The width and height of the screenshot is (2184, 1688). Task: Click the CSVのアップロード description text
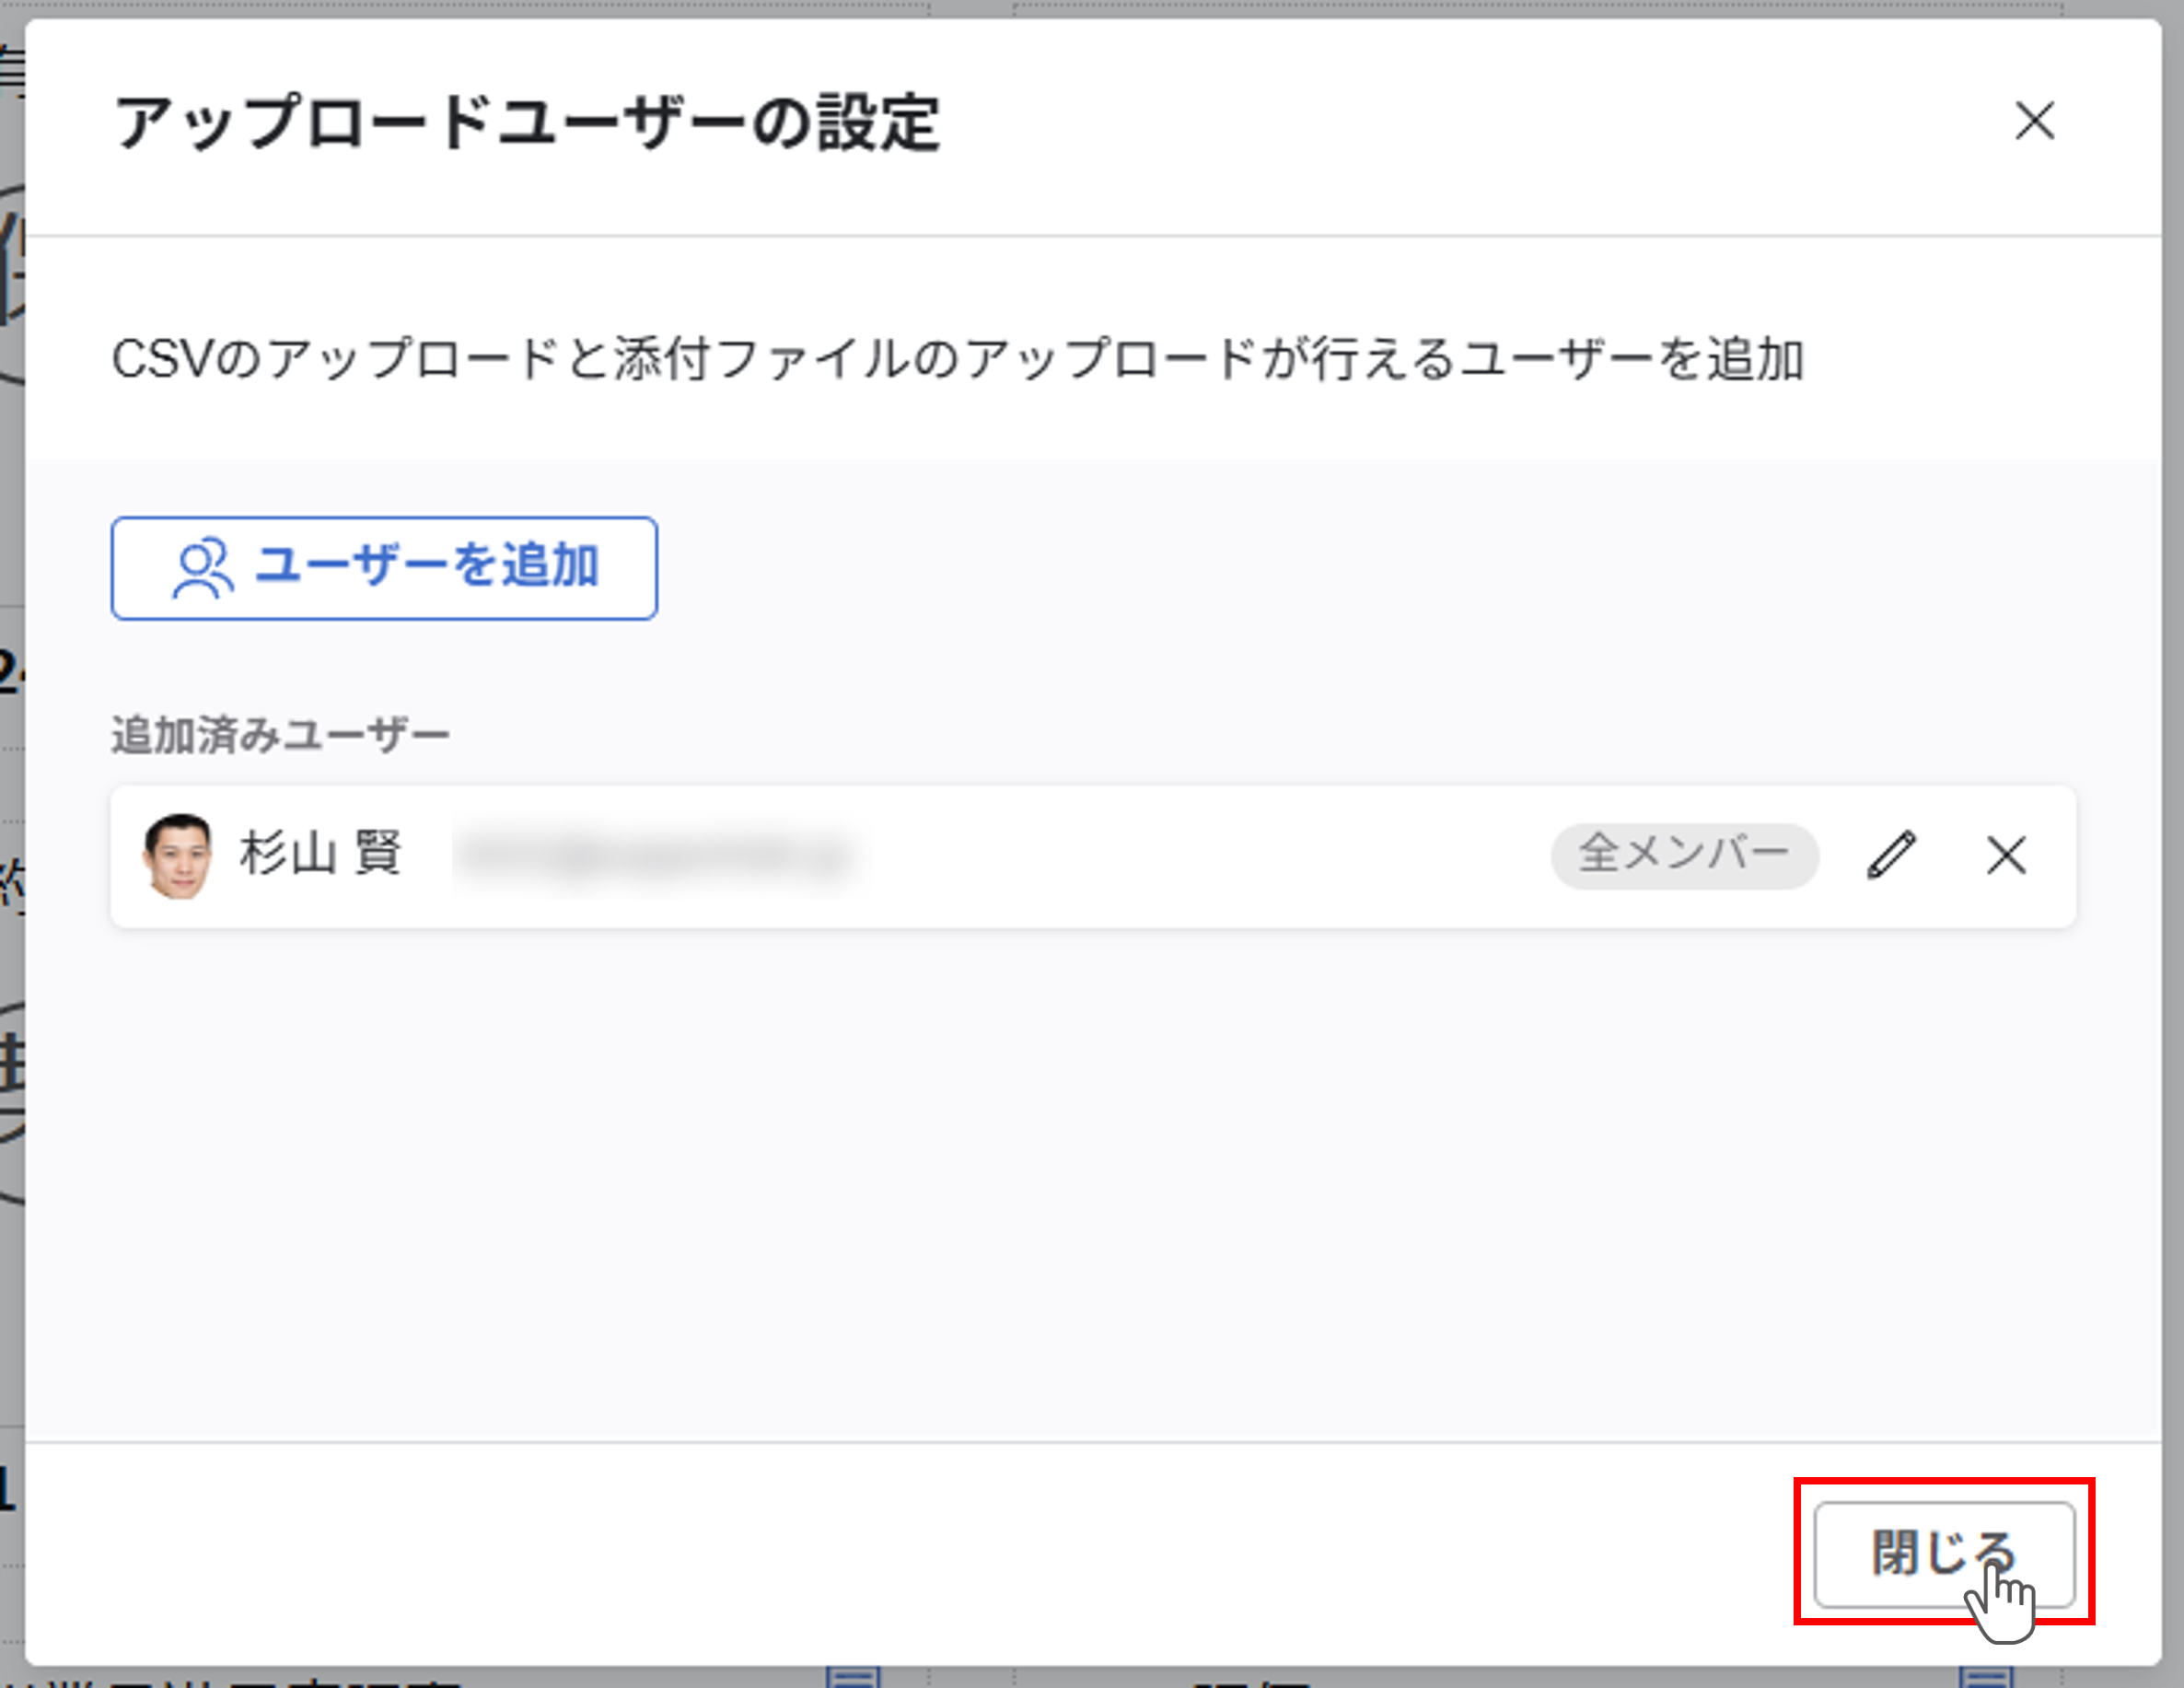(x=957, y=359)
